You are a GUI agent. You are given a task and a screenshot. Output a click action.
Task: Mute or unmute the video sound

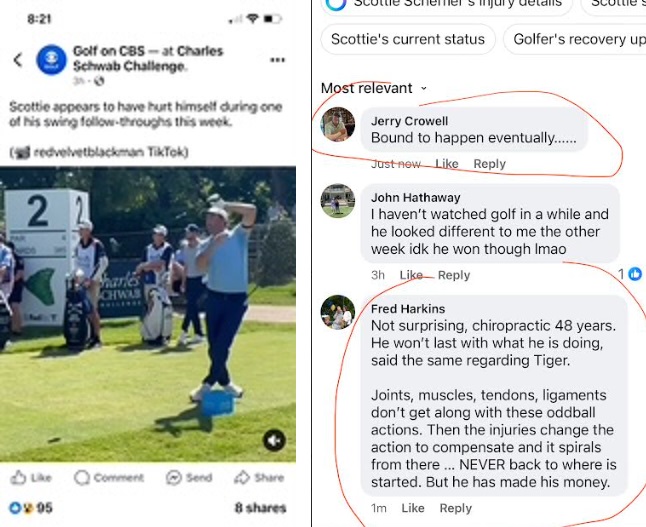(x=273, y=441)
